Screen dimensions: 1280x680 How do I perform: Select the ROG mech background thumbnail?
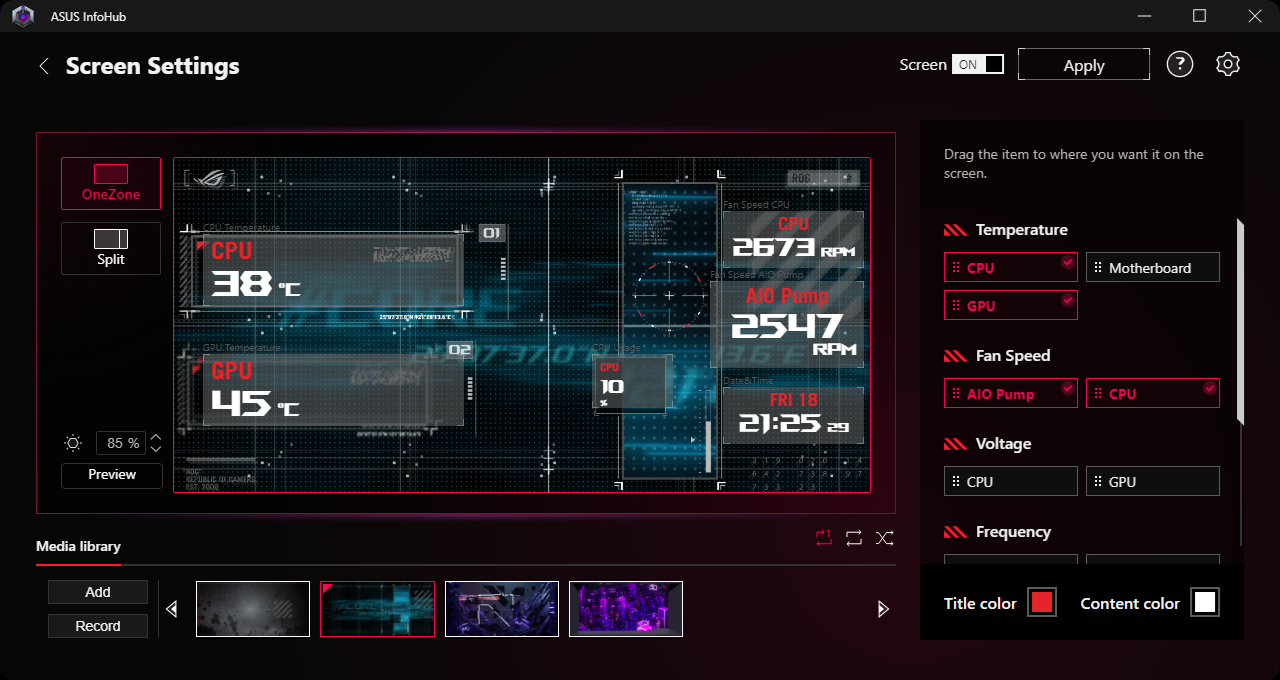pyautogui.click(x=502, y=609)
